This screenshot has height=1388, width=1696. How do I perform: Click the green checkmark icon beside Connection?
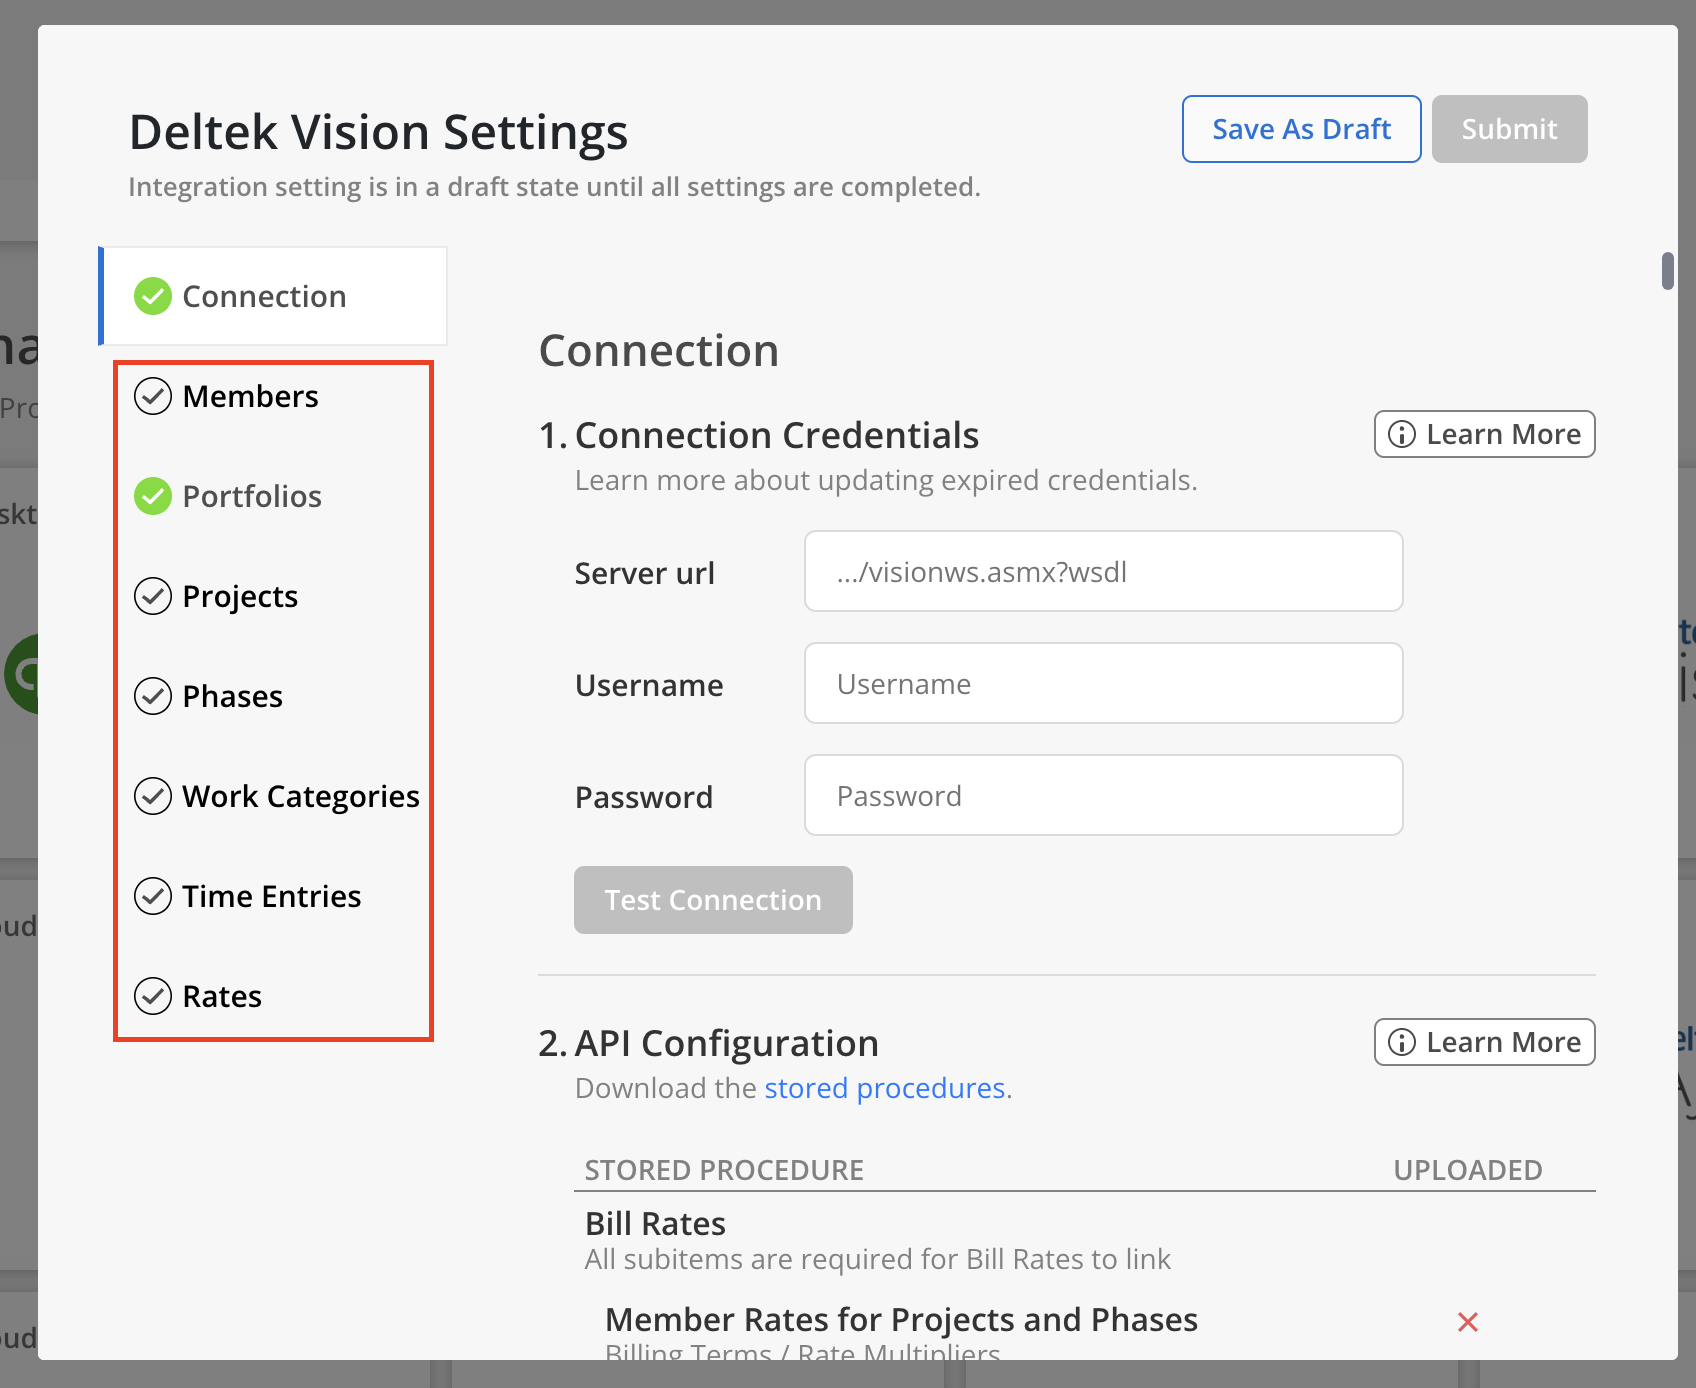(x=153, y=296)
